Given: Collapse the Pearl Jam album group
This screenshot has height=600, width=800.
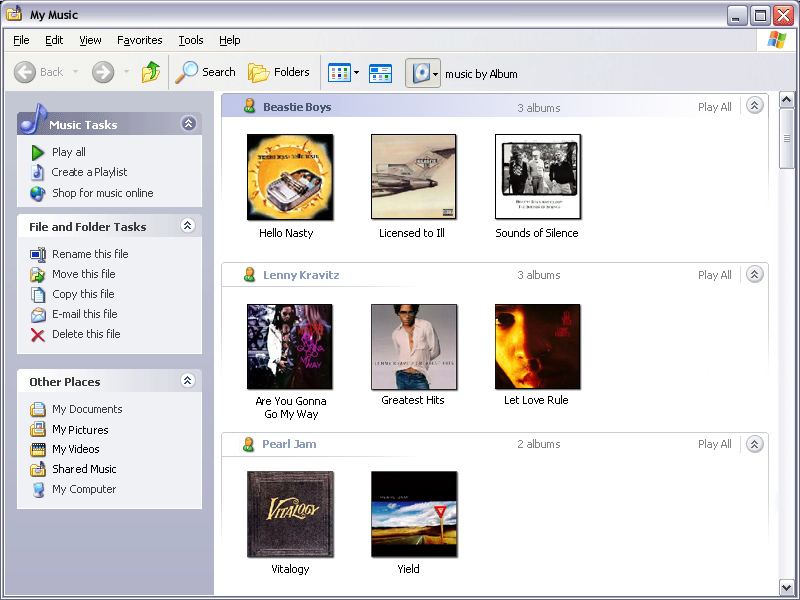Looking at the screenshot, I should tap(755, 444).
